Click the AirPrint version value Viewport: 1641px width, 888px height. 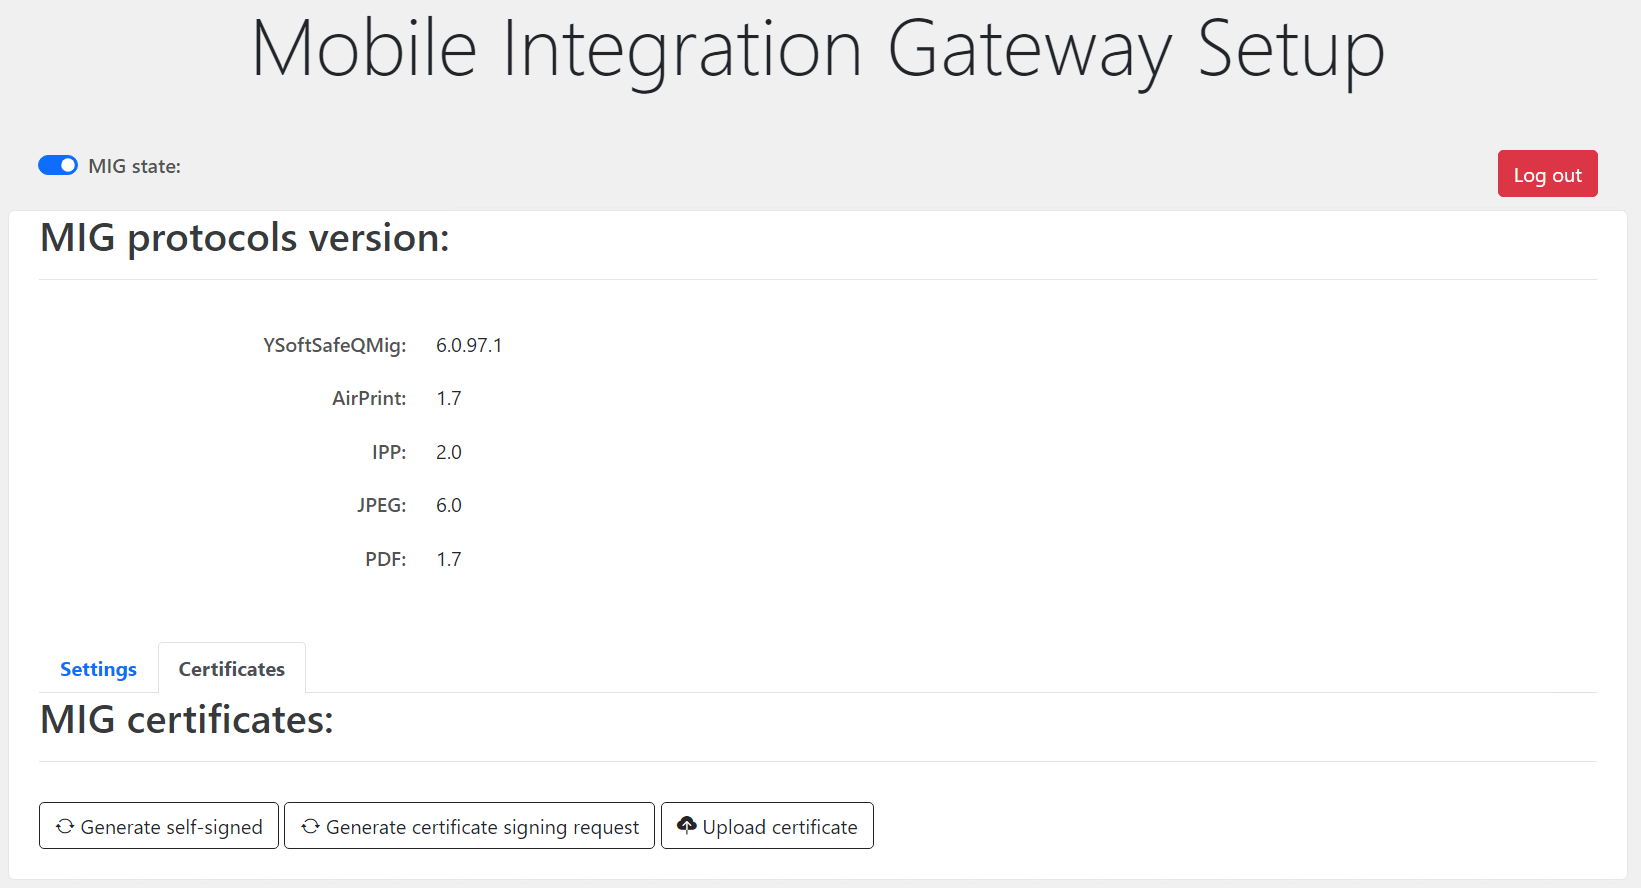pos(449,398)
